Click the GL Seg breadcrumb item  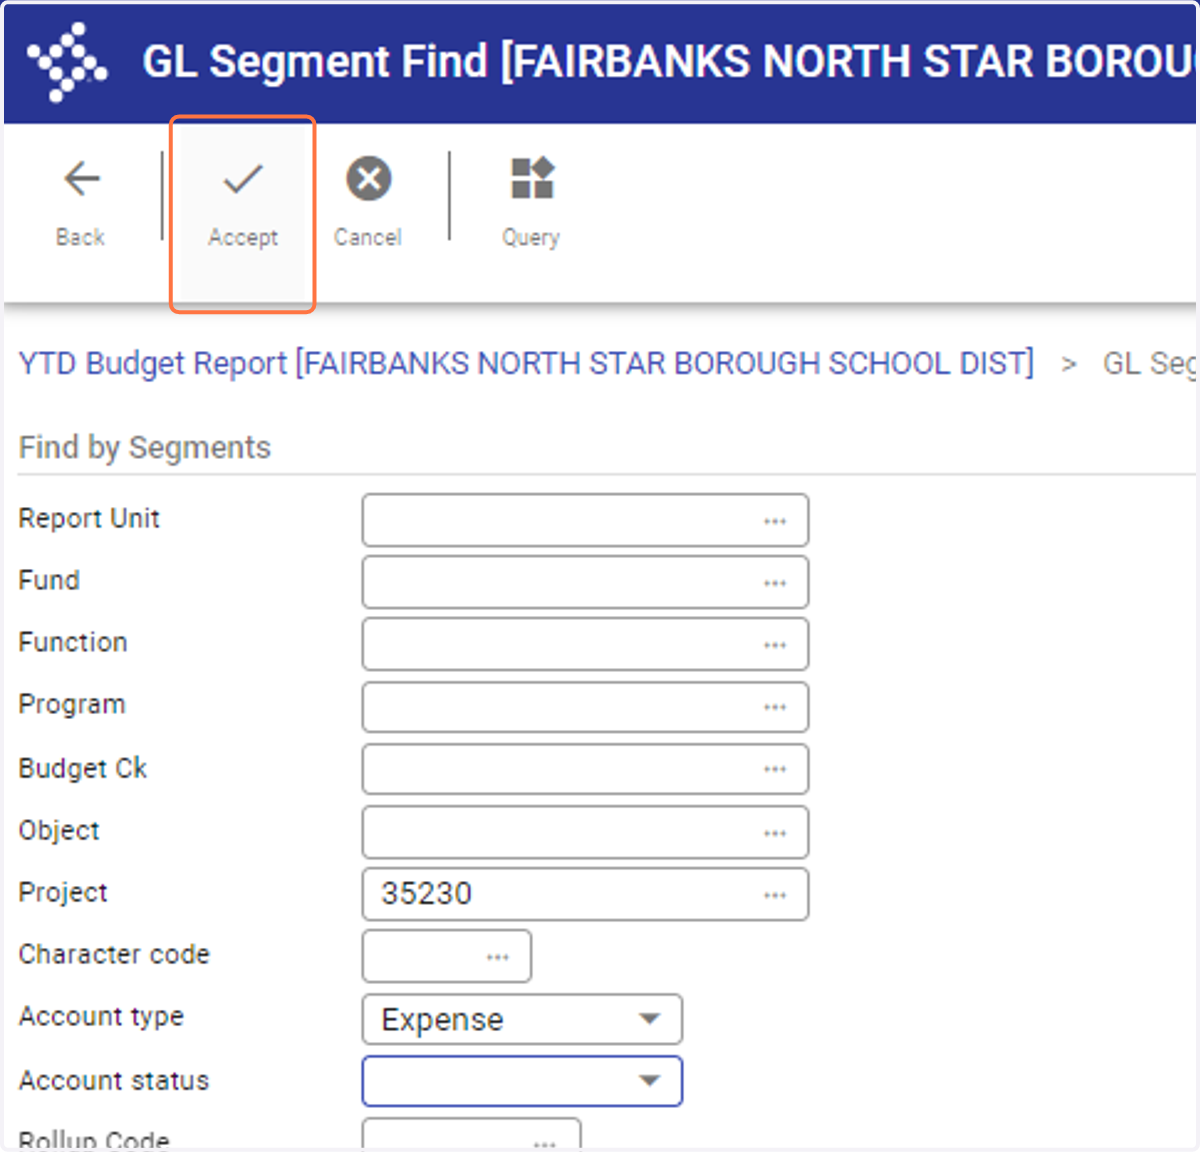tap(1149, 363)
